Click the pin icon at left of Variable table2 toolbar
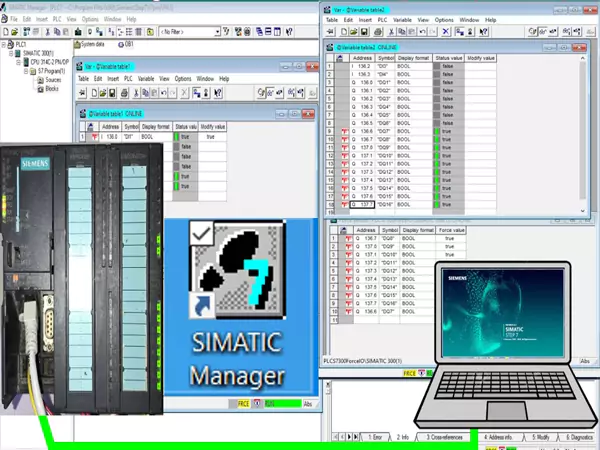The height and width of the screenshot is (450, 600). pyautogui.click(x=331, y=32)
